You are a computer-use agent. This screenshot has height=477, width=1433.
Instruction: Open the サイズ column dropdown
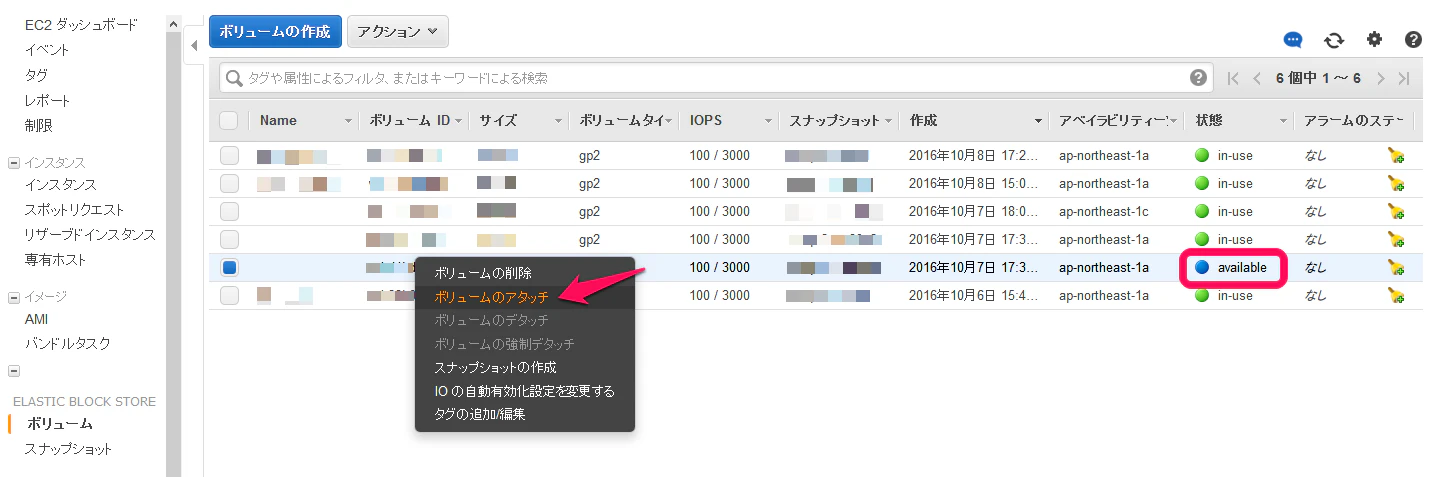point(558,121)
